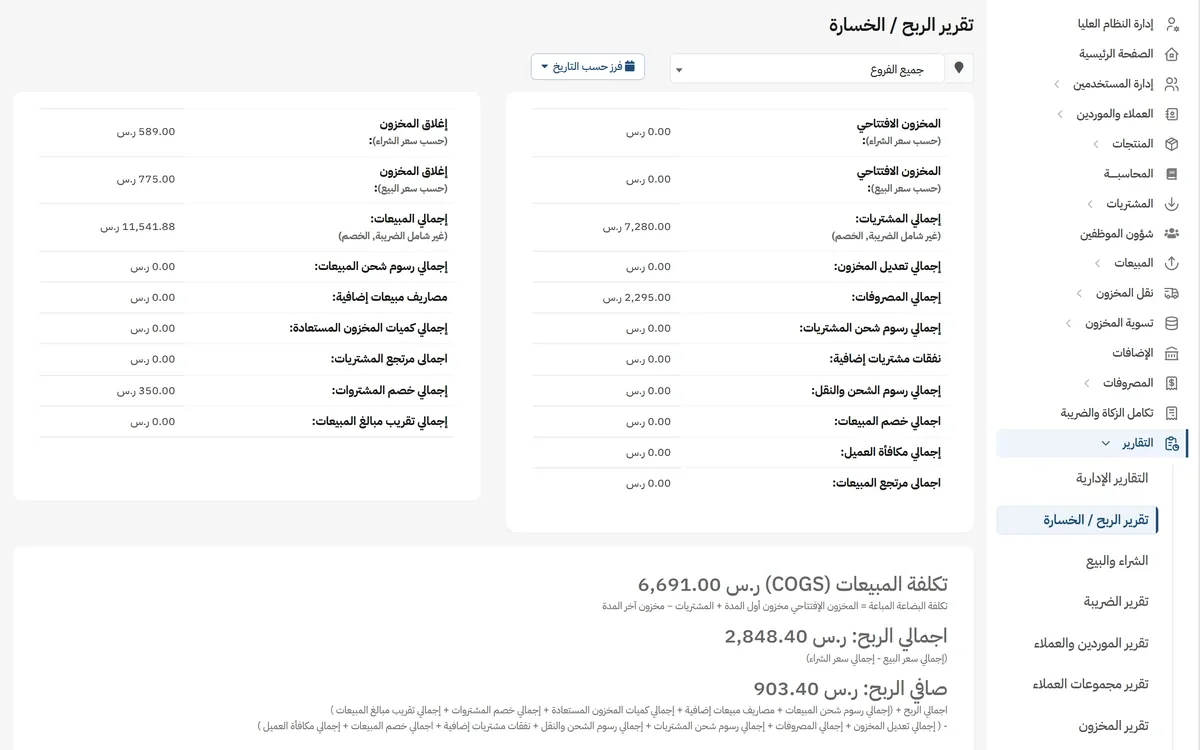The height and width of the screenshot is (750, 1200).
Task: Open the فرز حسب التاريخ date filter
Action: (587, 67)
